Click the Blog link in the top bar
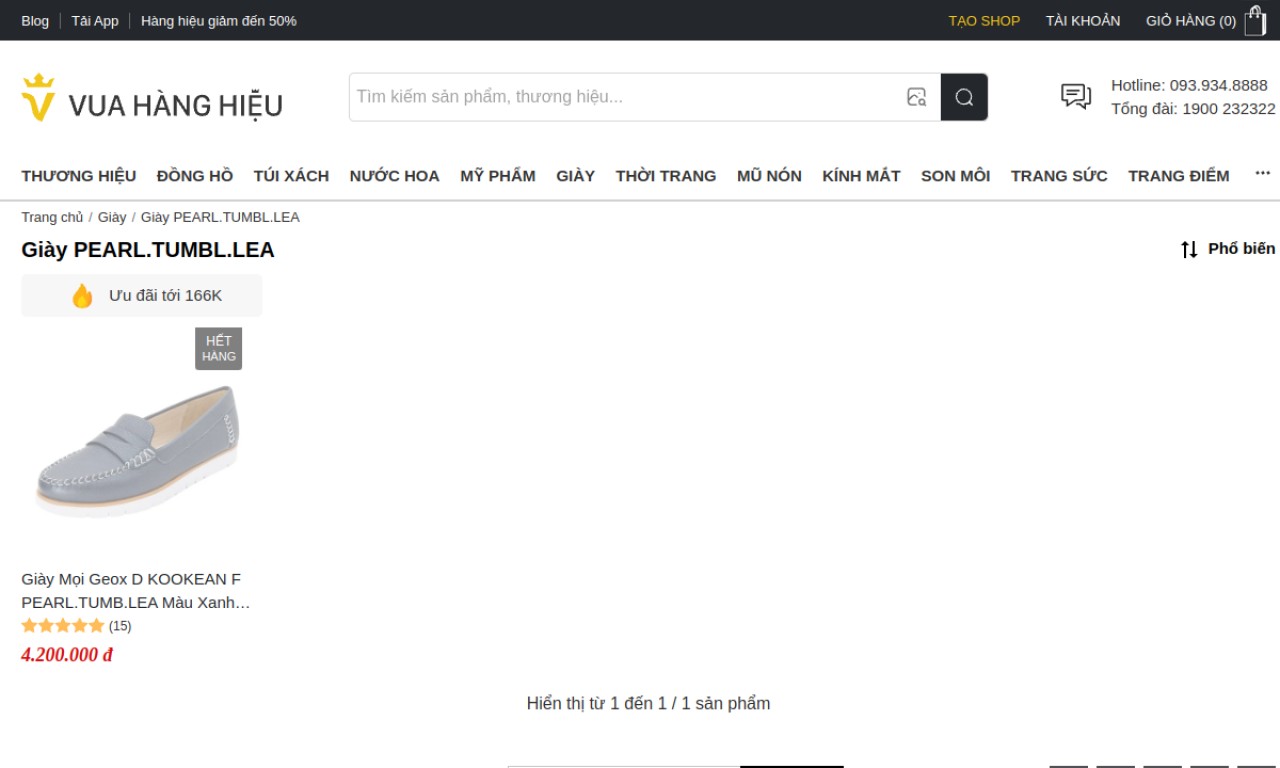 35,20
